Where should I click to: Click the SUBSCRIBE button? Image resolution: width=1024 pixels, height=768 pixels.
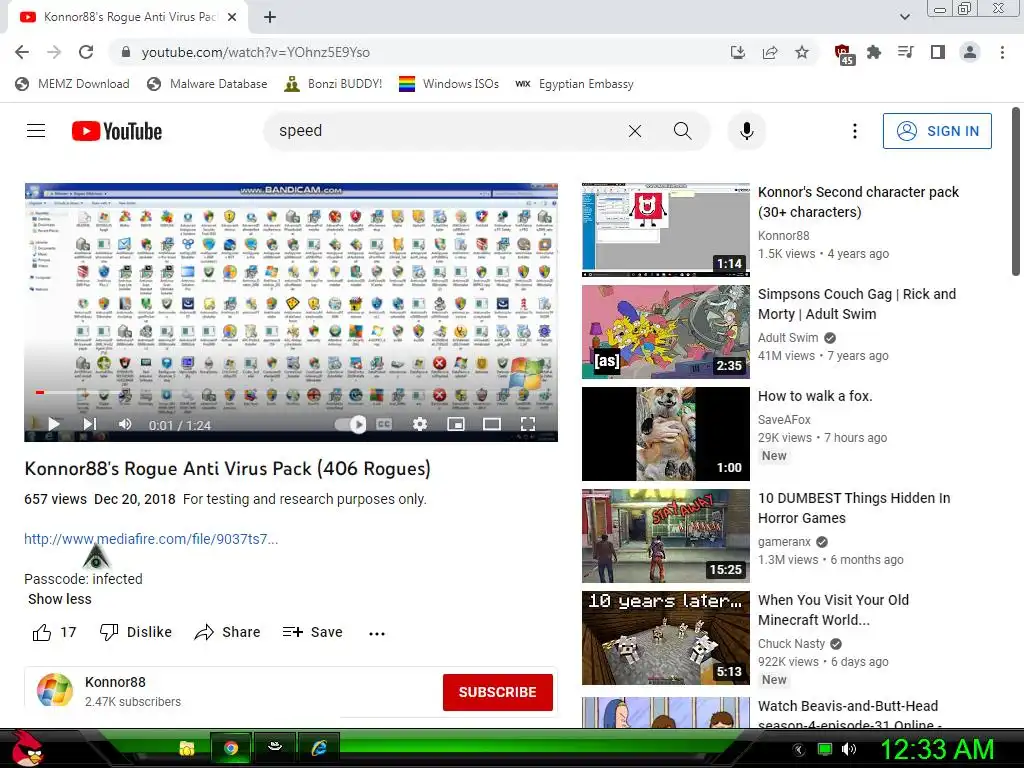498,692
